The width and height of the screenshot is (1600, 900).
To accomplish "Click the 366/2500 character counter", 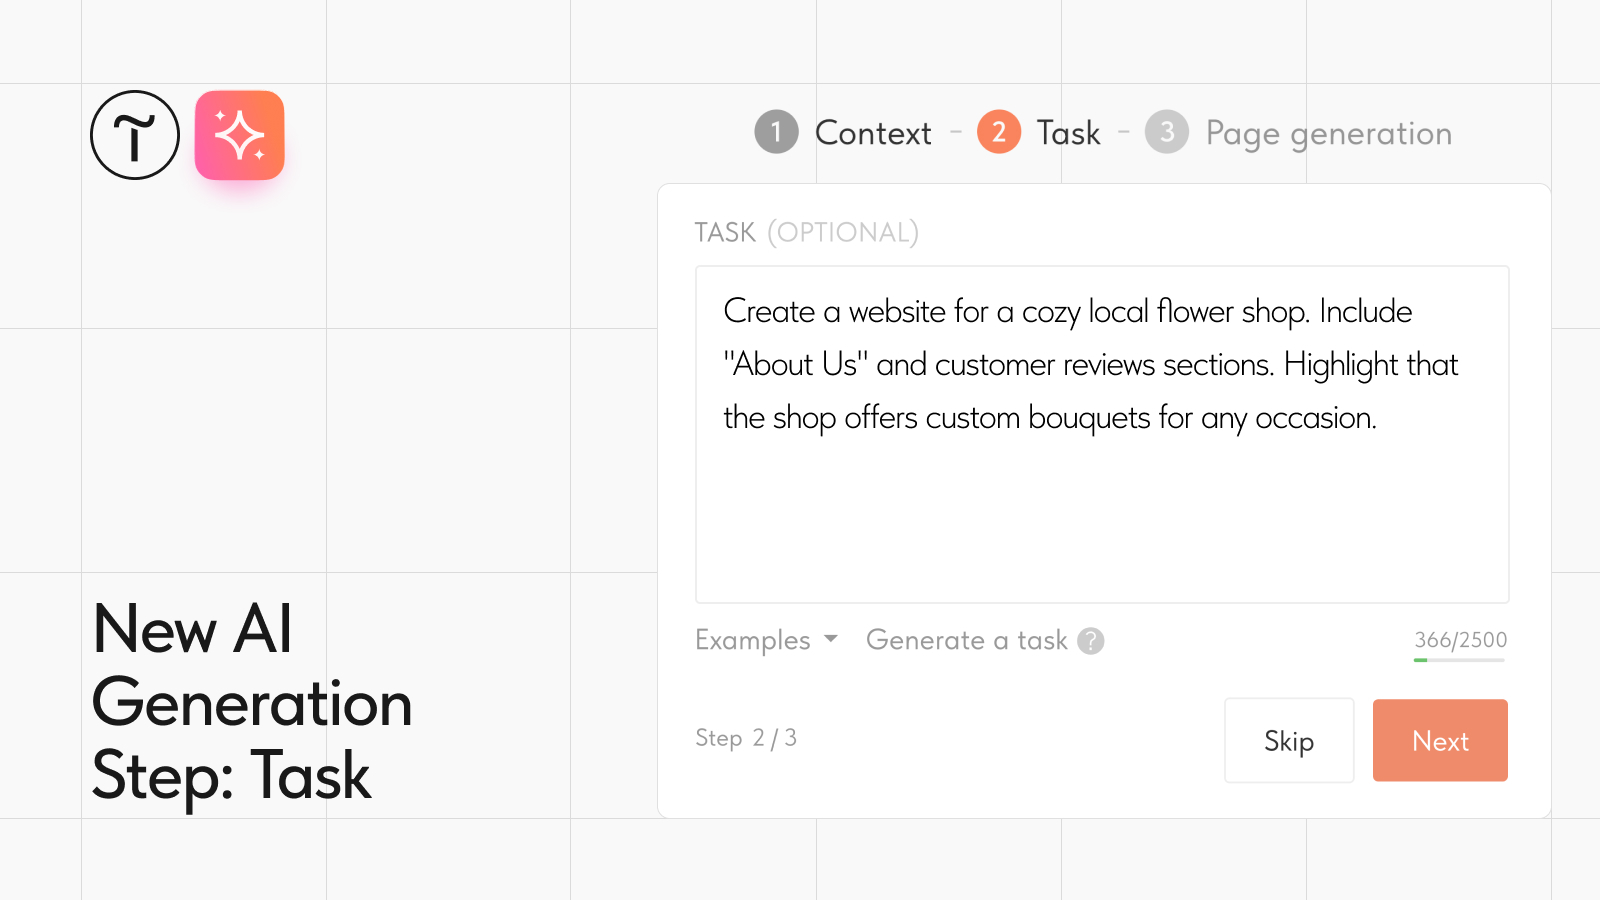I will [x=1460, y=640].
